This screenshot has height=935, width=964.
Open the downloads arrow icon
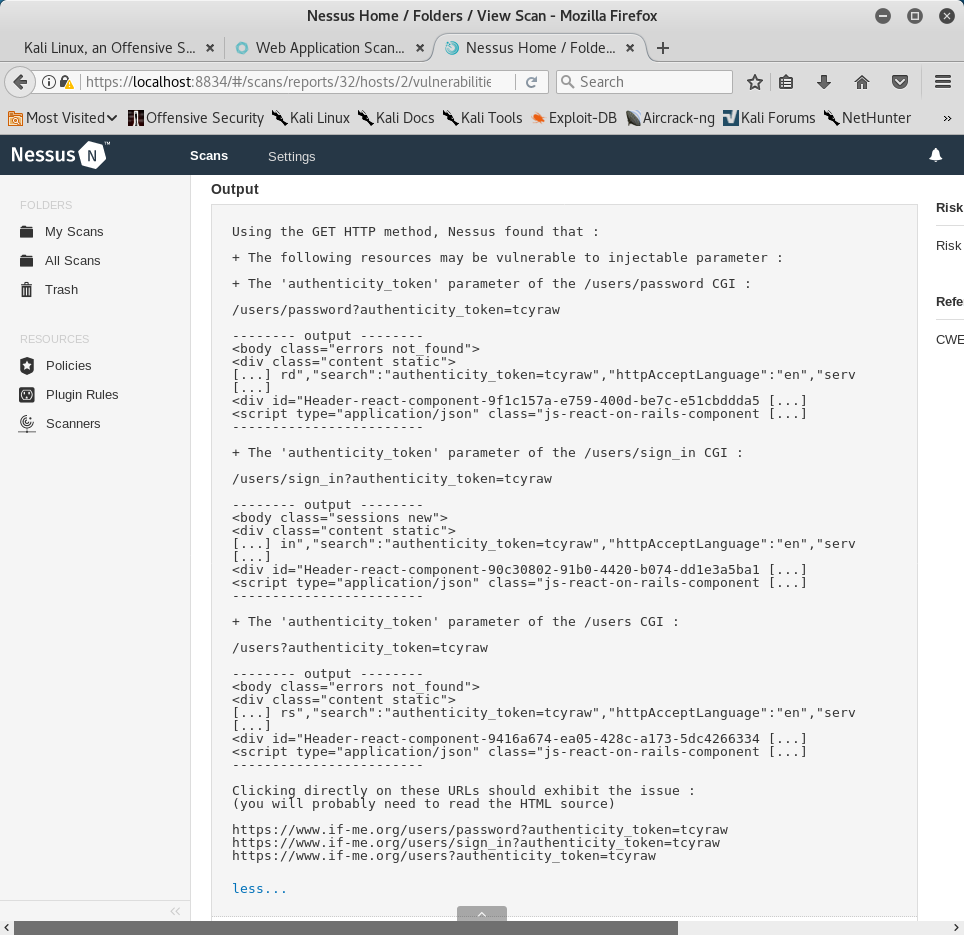click(x=824, y=82)
